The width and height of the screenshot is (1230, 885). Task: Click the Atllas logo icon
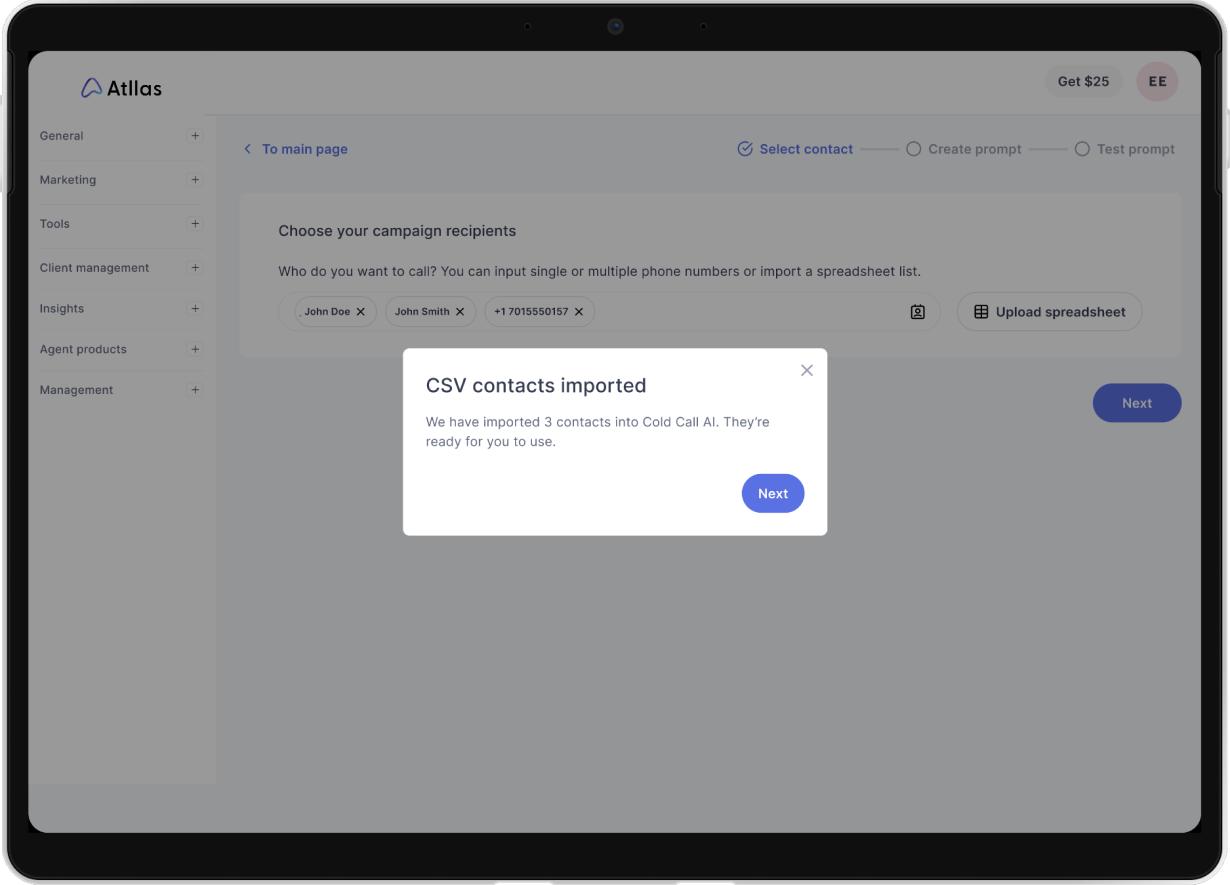pyautogui.click(x=91, y=88)
